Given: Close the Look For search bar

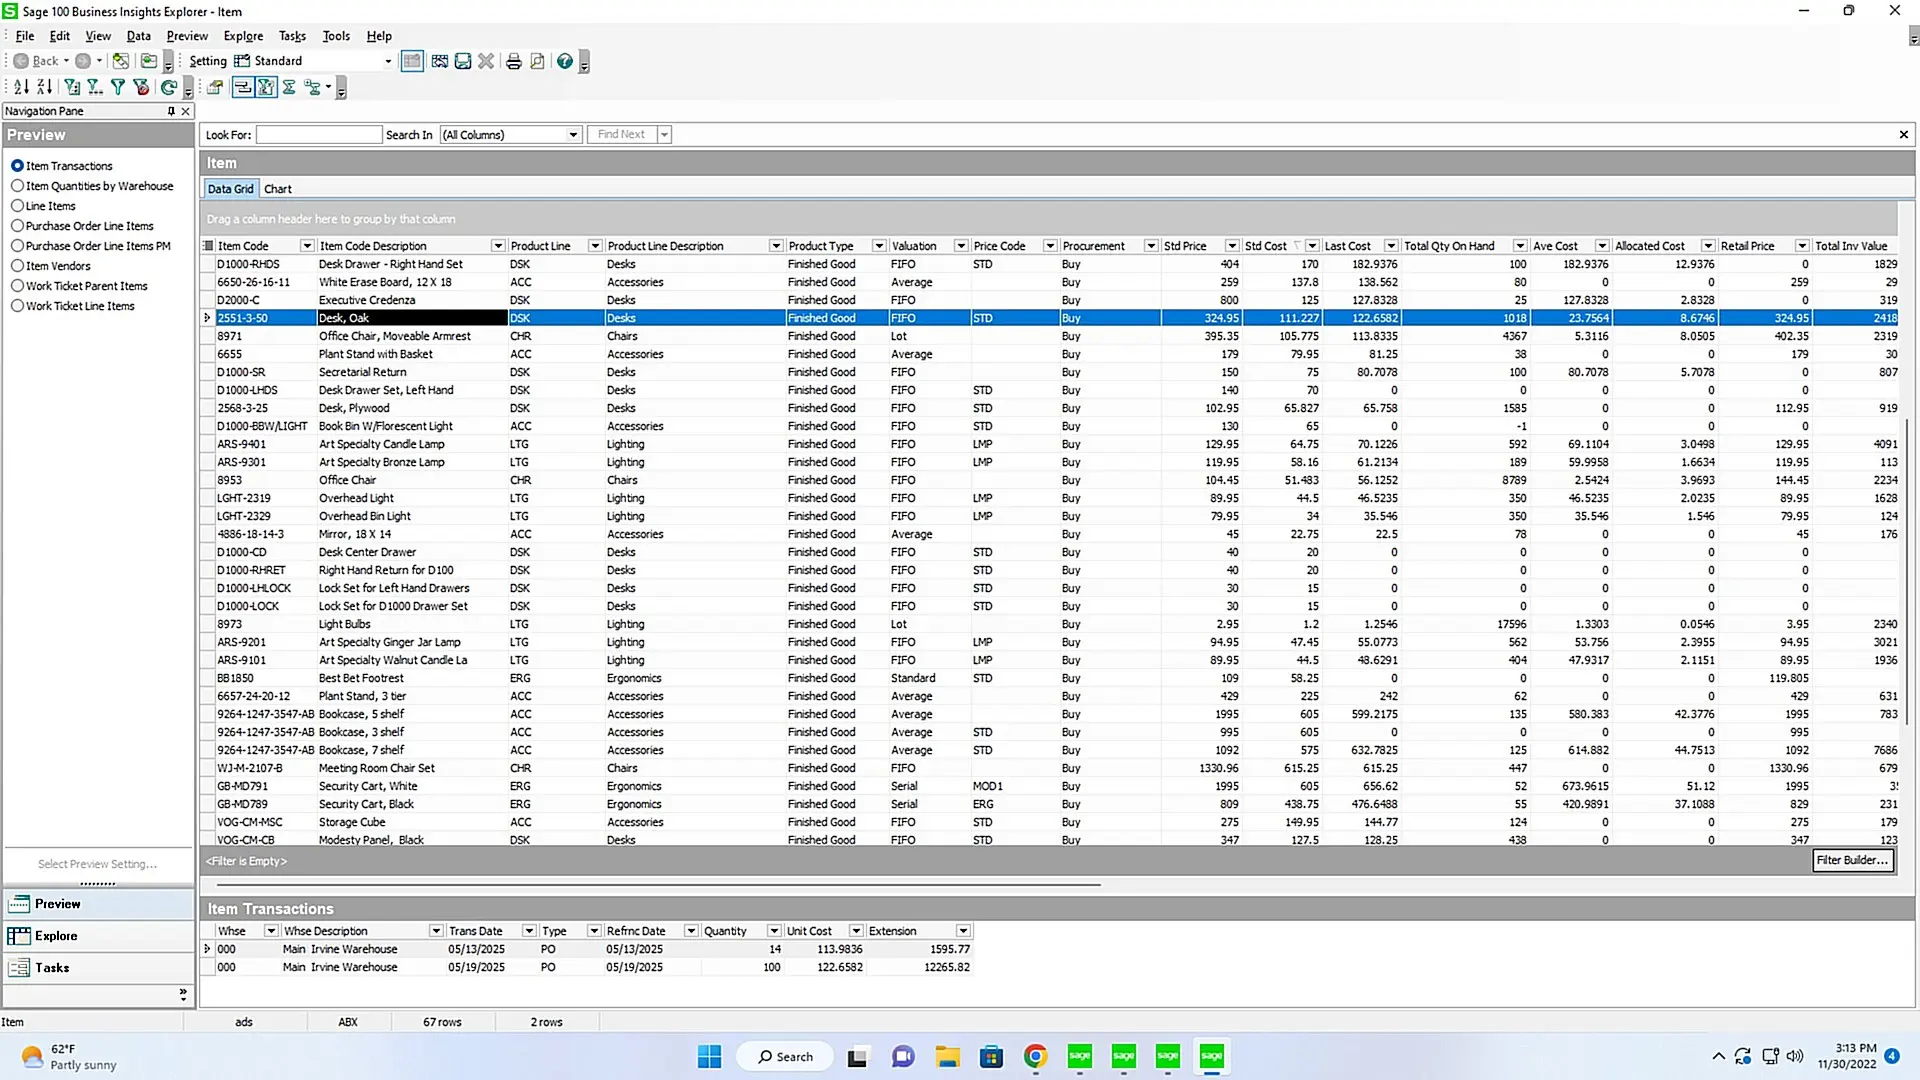Looking at the screenshot, I should tap(1903, 134).
